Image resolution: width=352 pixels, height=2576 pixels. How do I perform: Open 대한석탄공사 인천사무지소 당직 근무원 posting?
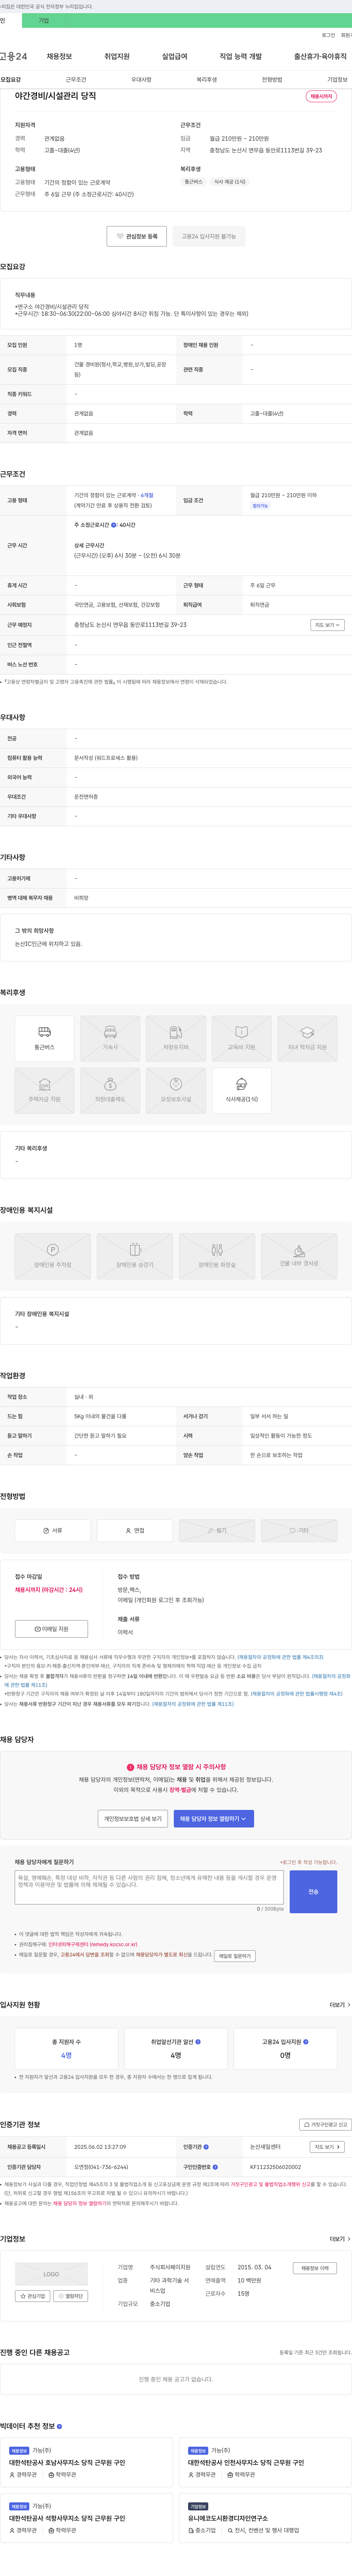[246, 2463]
